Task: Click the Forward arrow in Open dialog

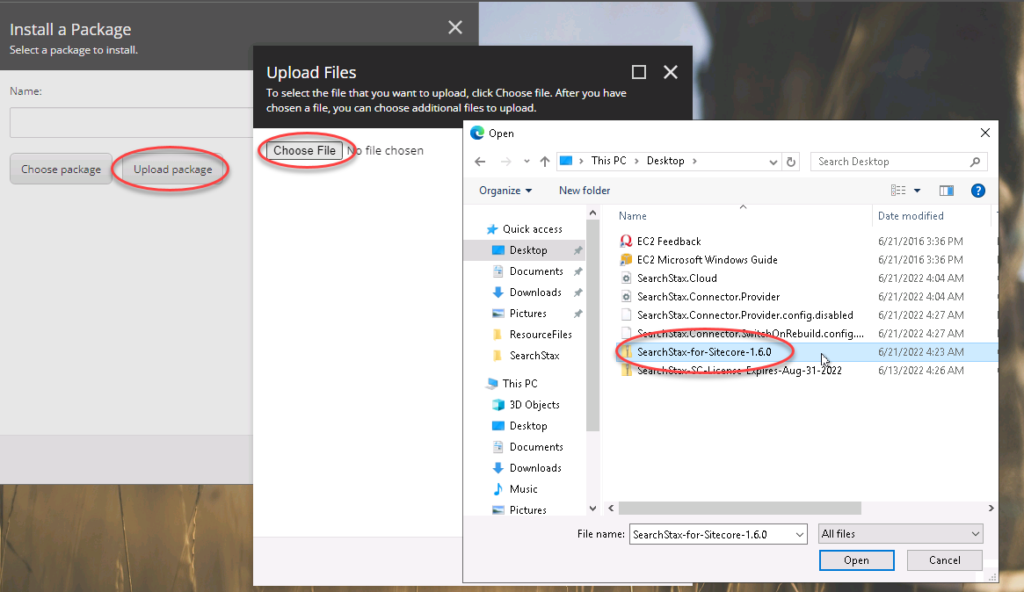Action: pos(505,161)
